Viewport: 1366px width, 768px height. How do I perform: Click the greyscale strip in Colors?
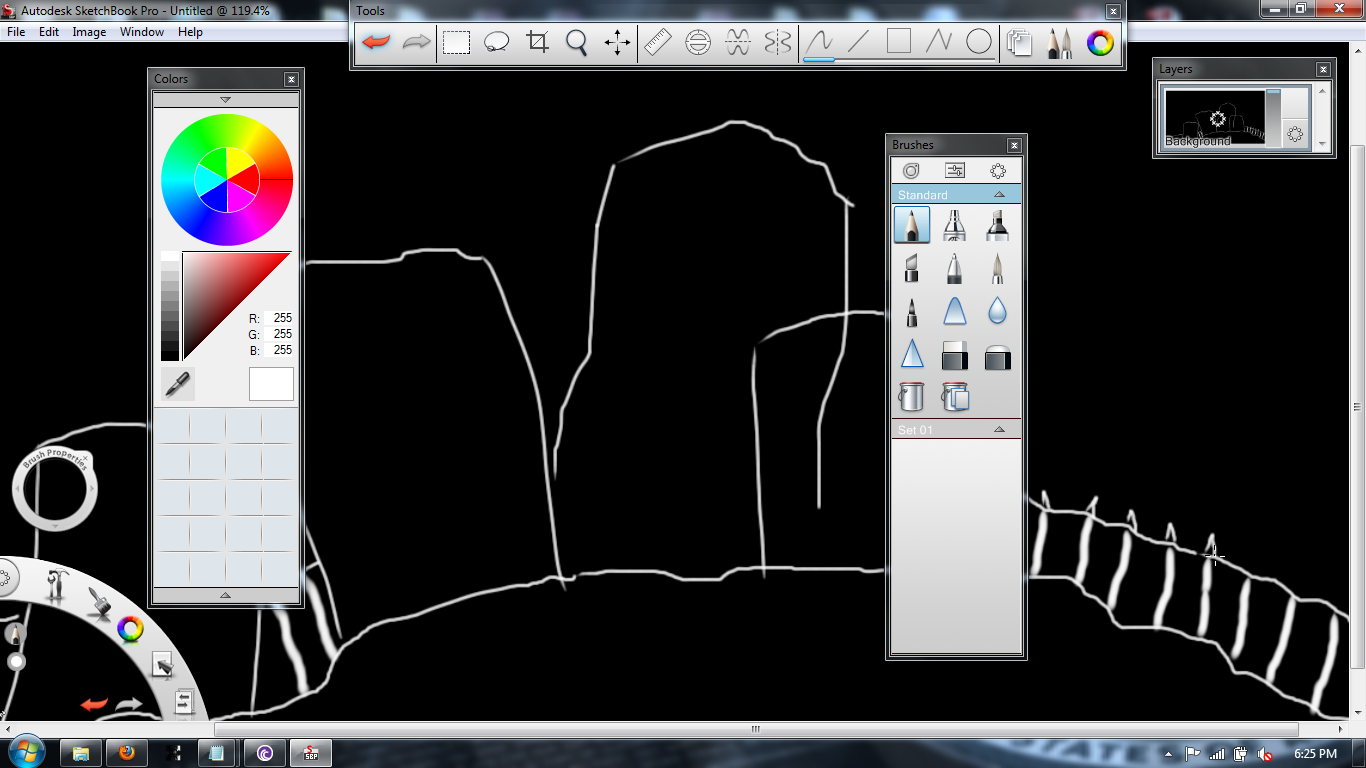pos(170,306)
